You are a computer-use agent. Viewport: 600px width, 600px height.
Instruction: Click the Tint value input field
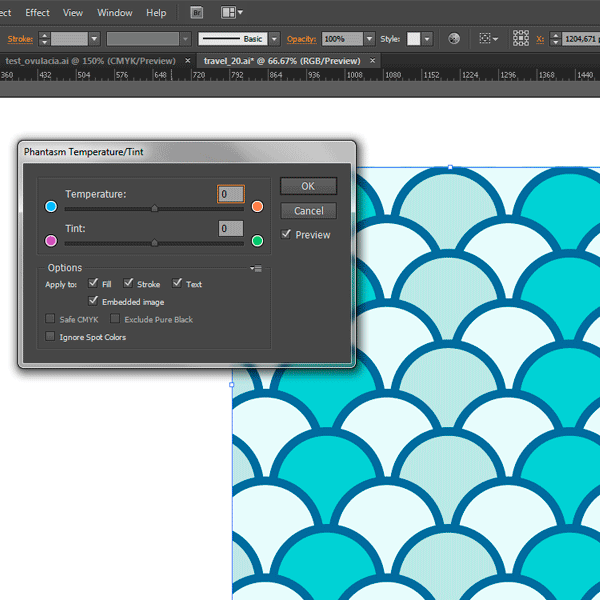[231, 228]
